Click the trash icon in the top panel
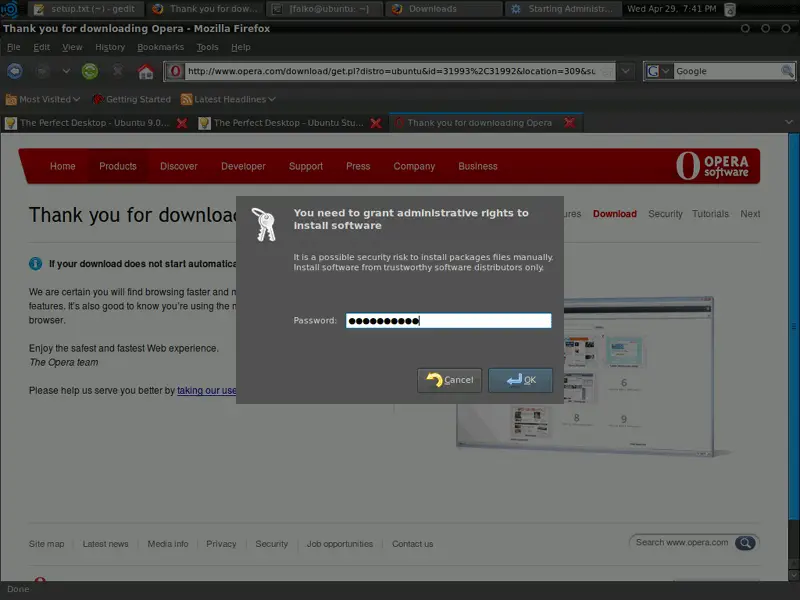This screenshot has height=600, width=800. coord(730,9)
